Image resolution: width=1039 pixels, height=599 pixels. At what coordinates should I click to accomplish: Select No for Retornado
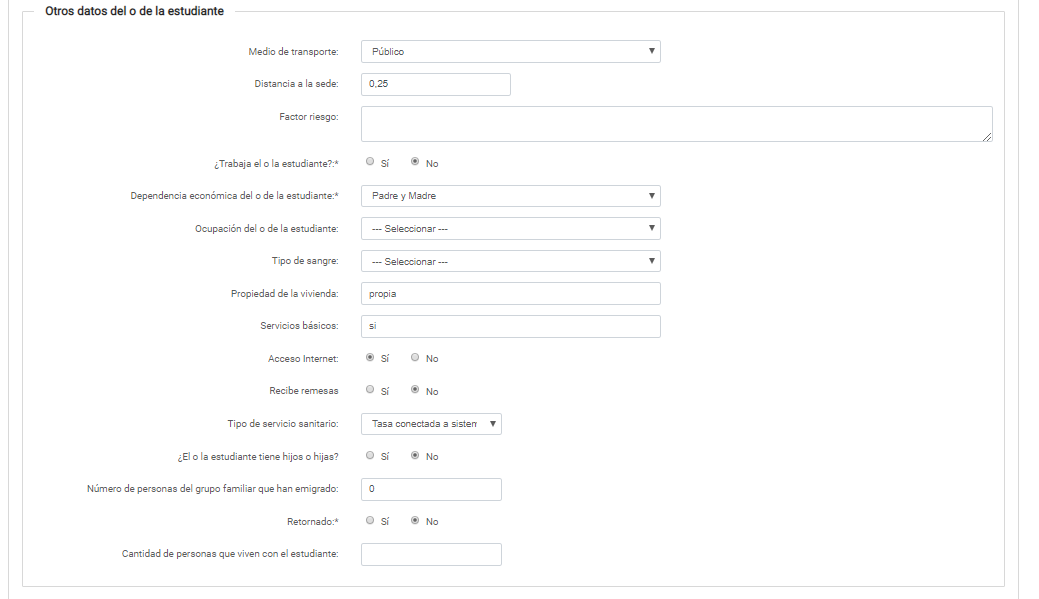coord(416,520)
